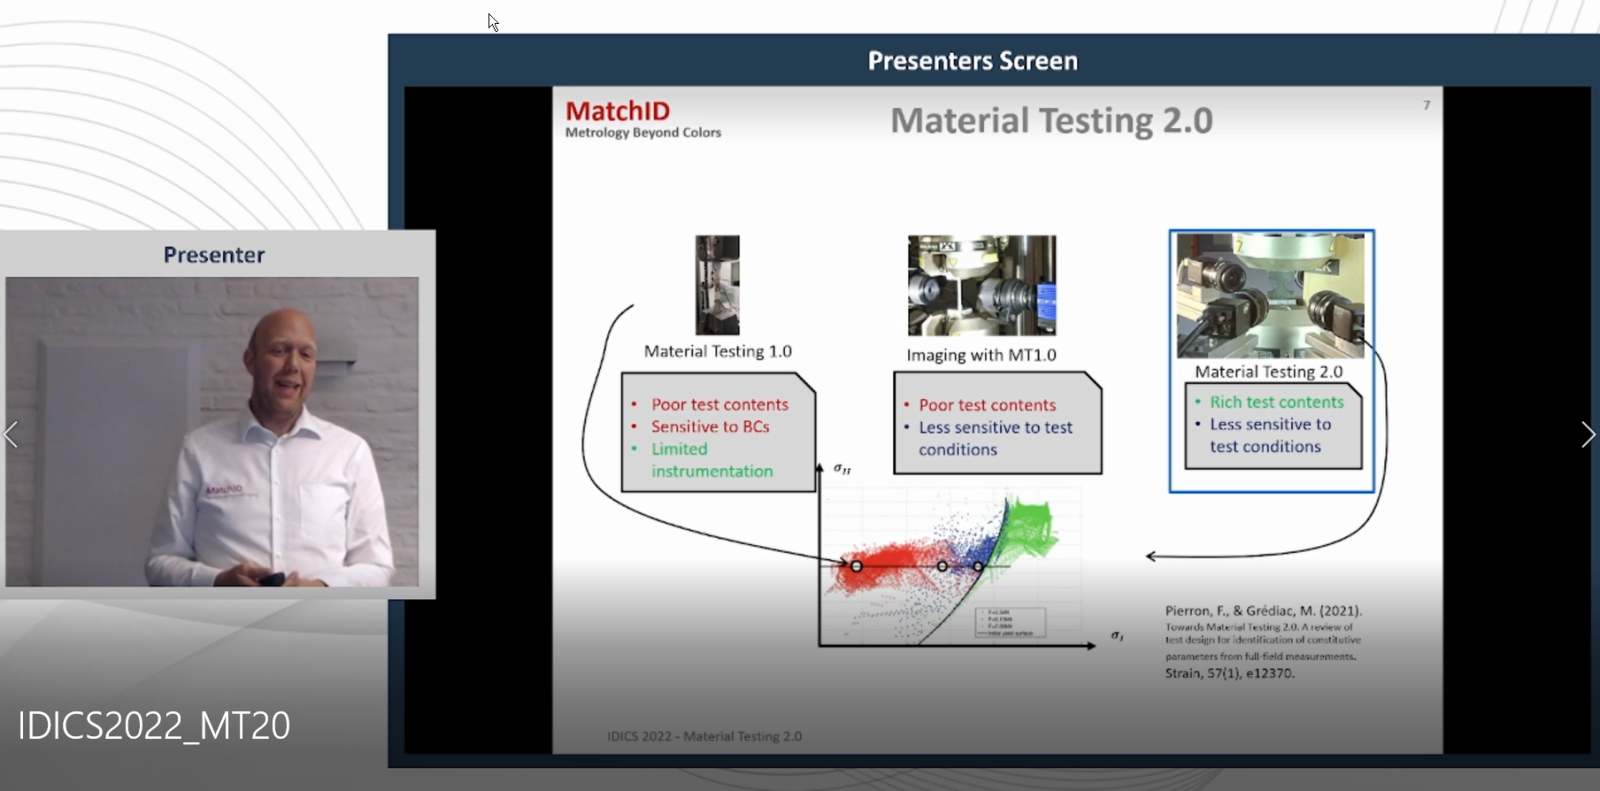Click 'IDICS 2022 - Material Testing 2.0' footer
This screenshot has width=1600, height=791.
(x=704, y=736)
